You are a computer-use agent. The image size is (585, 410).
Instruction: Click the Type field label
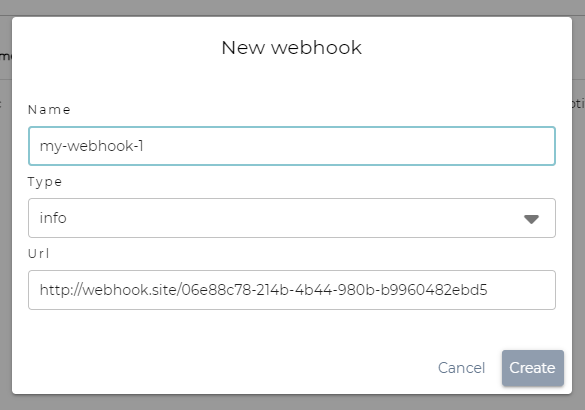(45, 182)
